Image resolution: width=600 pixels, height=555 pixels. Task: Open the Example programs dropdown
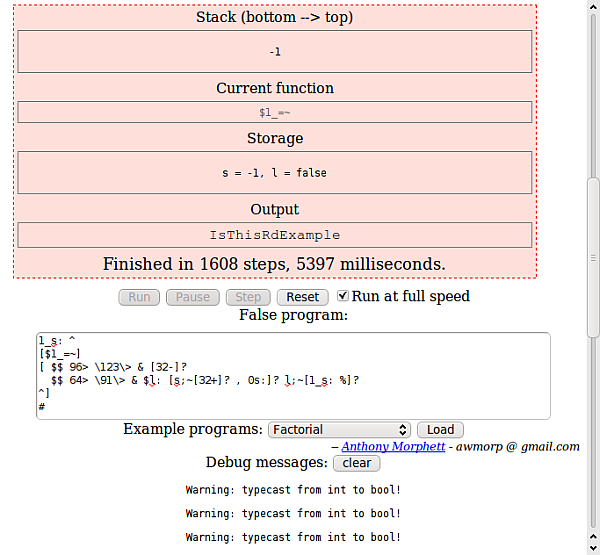tap(339, 430)
